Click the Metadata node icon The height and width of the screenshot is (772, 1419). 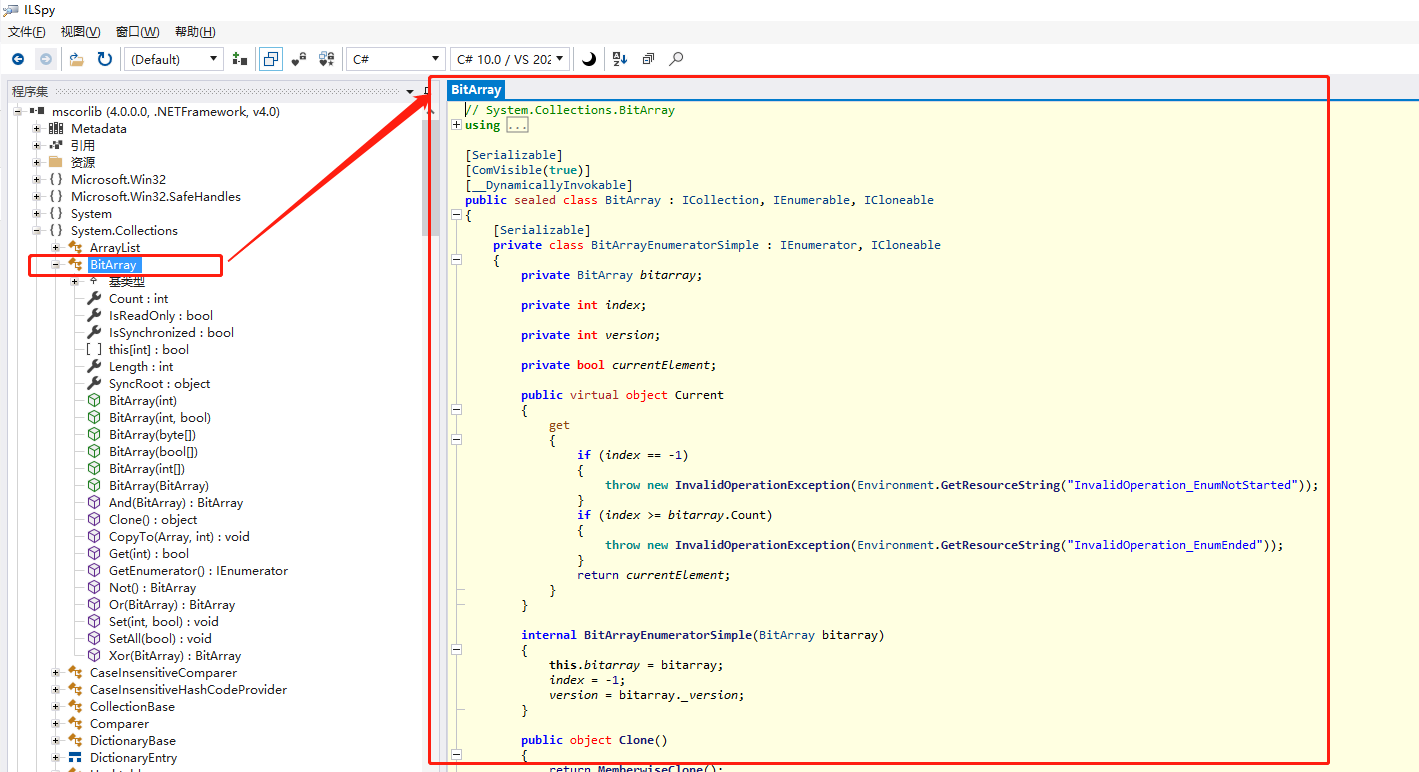pyautogui.click(x=56, y=128)
